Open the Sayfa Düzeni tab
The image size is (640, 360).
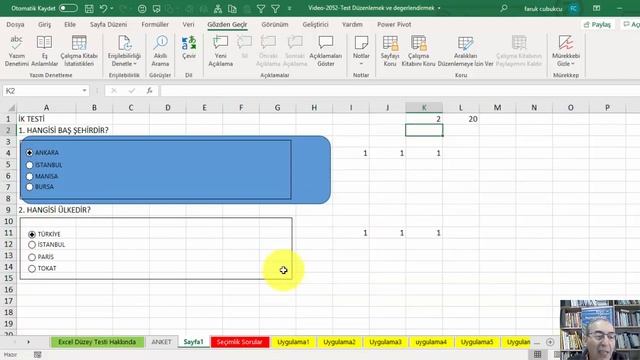pos(108,24)
